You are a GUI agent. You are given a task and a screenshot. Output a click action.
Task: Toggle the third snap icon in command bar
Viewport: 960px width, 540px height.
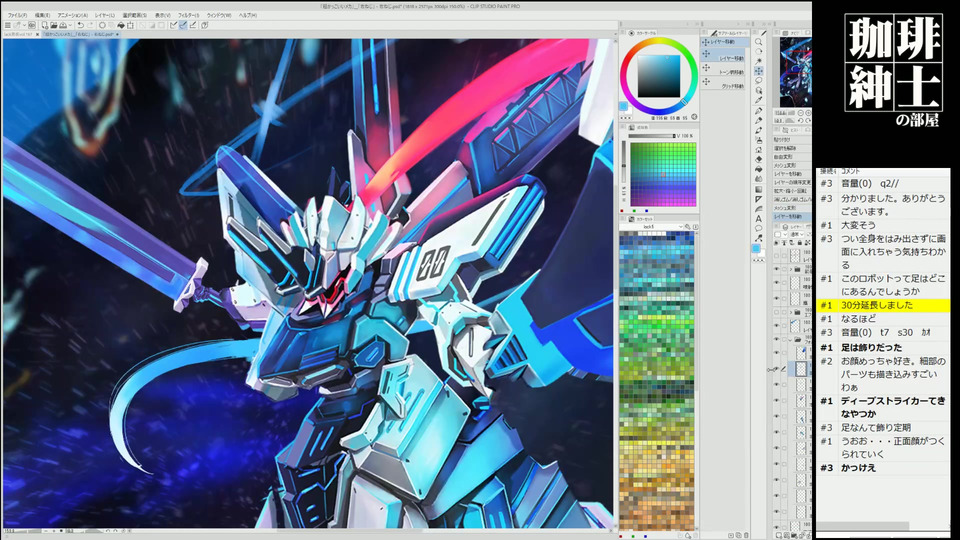193,25
